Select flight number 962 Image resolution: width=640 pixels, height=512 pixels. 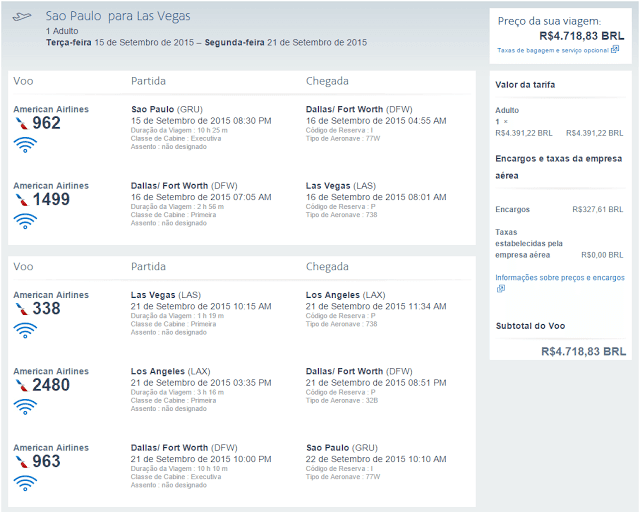[47, 123]
